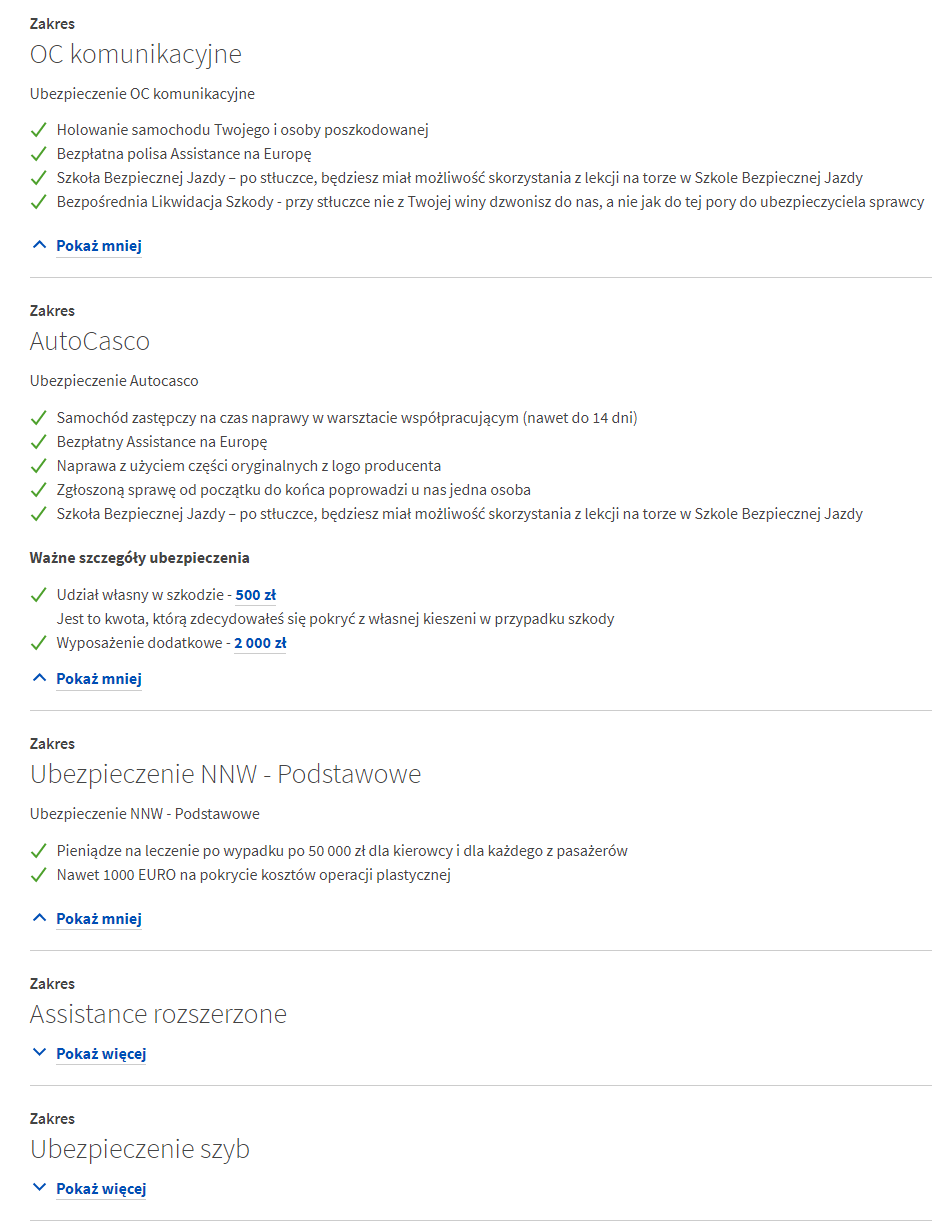Click the Ubezpieczenie szyb heading

[140, 1150]
